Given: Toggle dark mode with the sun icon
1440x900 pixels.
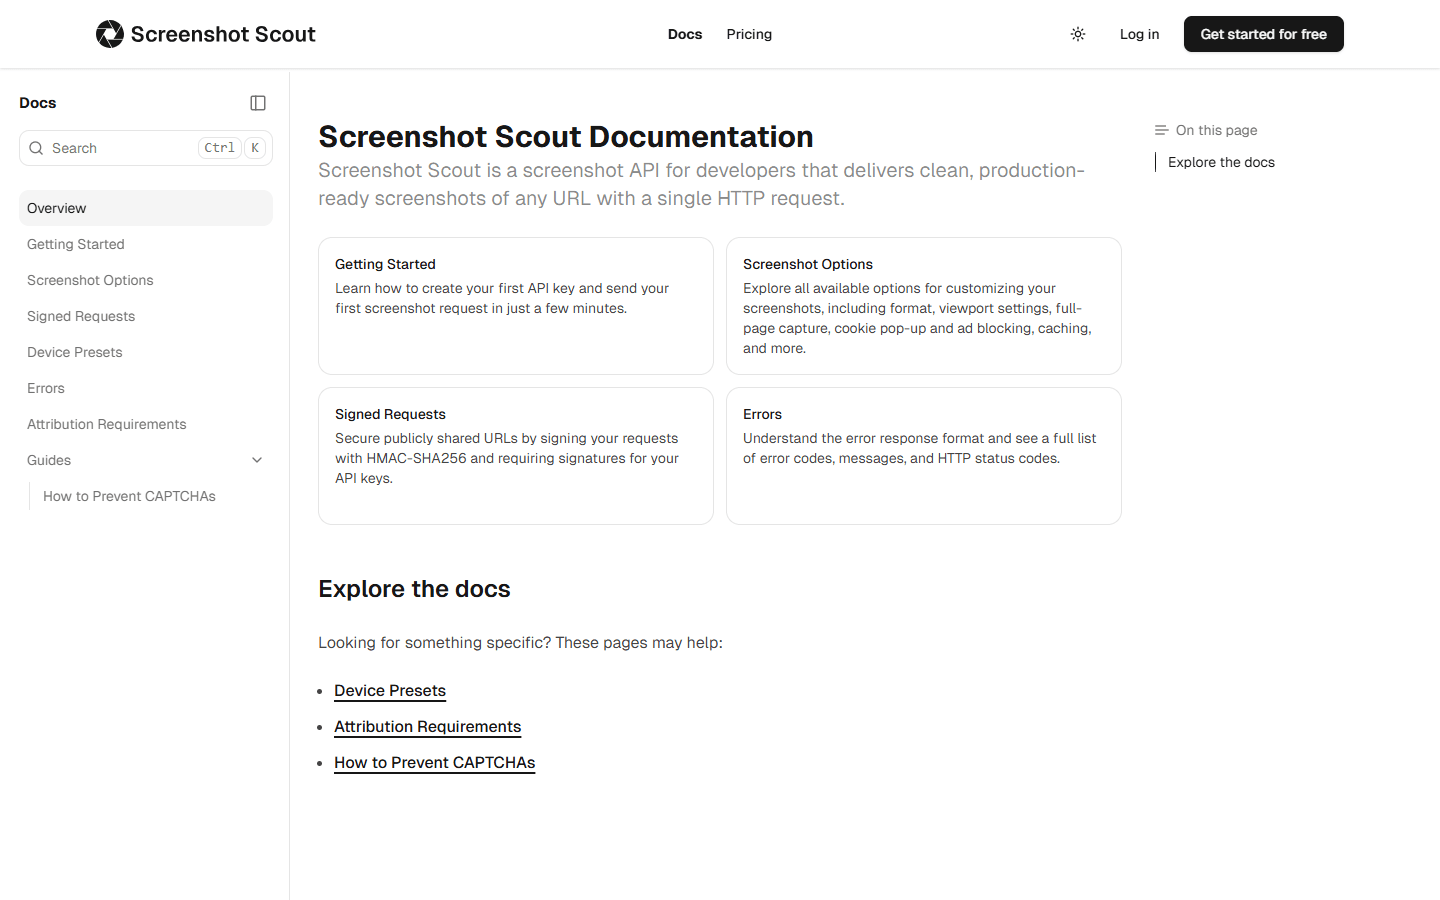Looking at the screenshot, I should click(x=1078, y=33).
